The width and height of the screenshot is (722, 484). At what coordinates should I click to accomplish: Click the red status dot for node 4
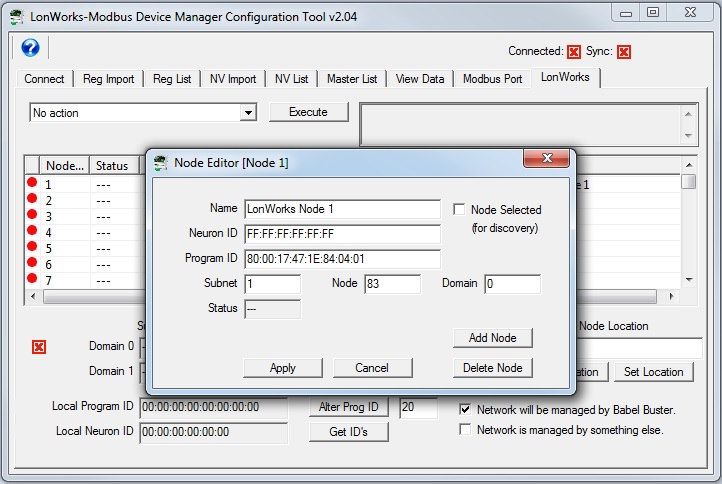32,231
